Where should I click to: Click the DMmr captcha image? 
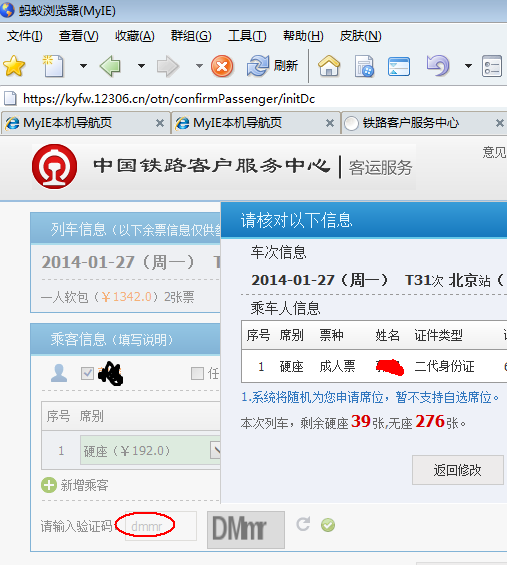[x=246, y=530]
